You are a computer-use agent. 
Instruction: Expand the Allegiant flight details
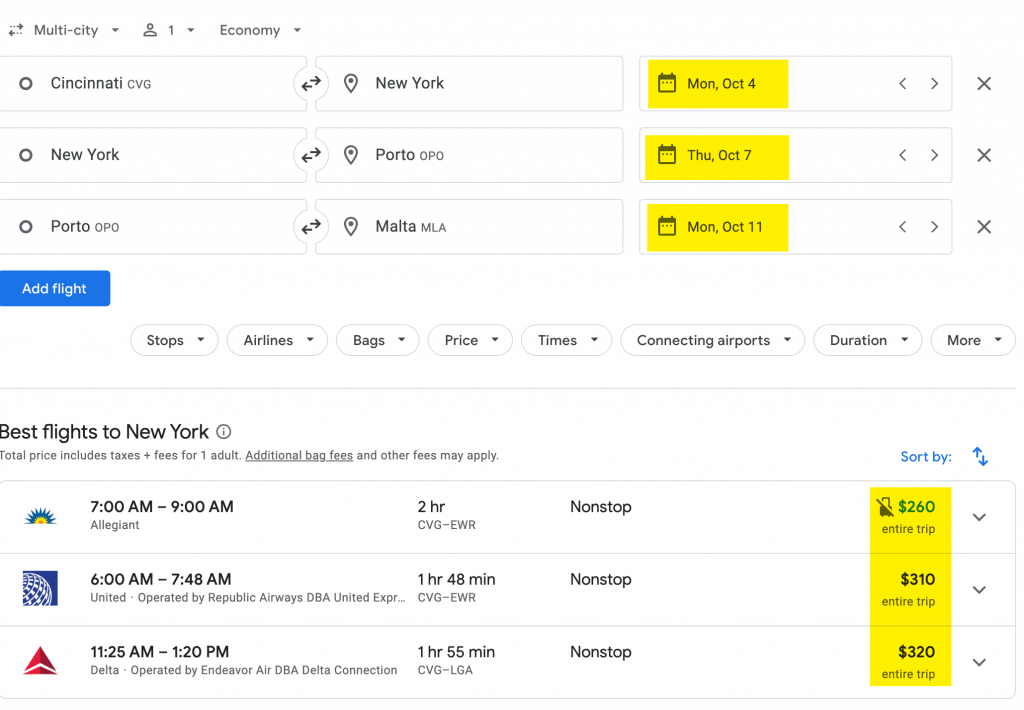[x=979, y=517]
